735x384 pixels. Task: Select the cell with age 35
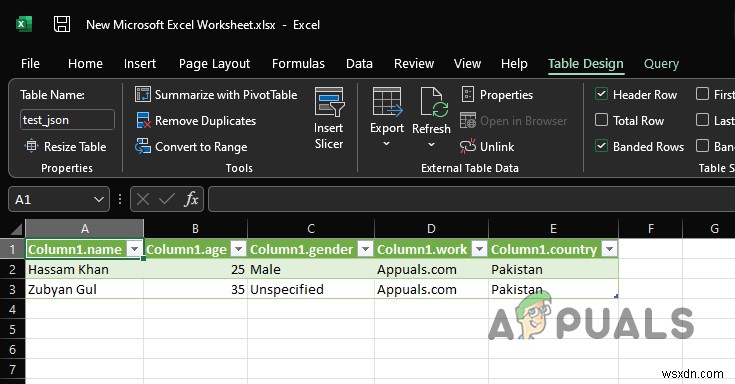click(x=195, y=289)
